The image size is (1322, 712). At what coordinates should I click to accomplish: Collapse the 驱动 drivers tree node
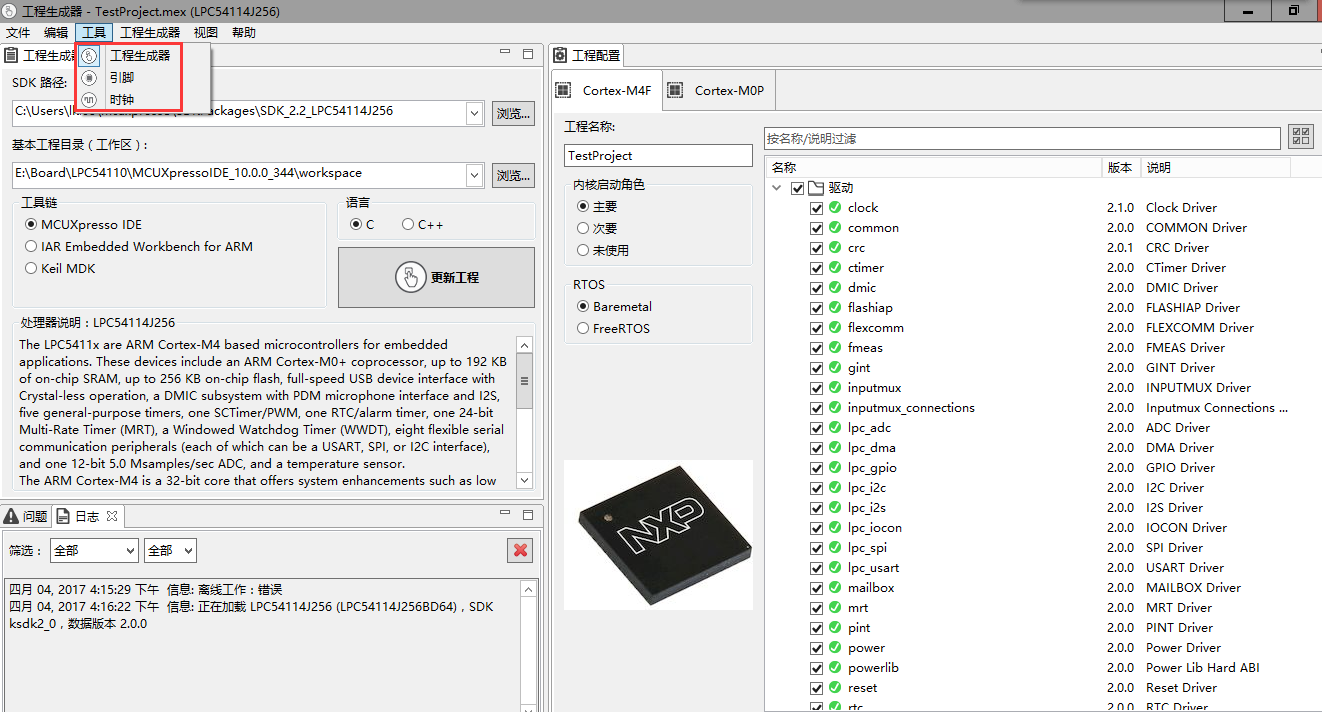[x=777, y=188]
